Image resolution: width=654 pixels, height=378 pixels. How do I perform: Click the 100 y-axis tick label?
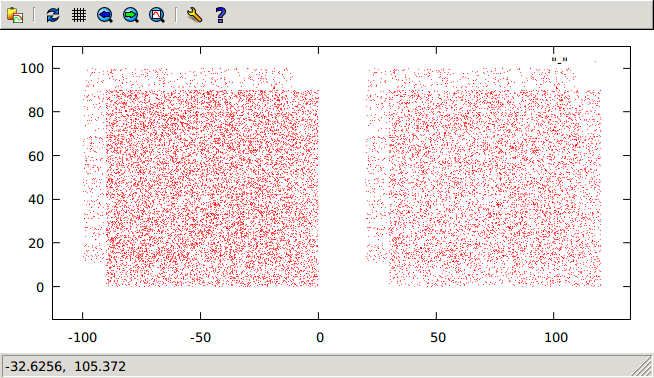click(32, 68)
